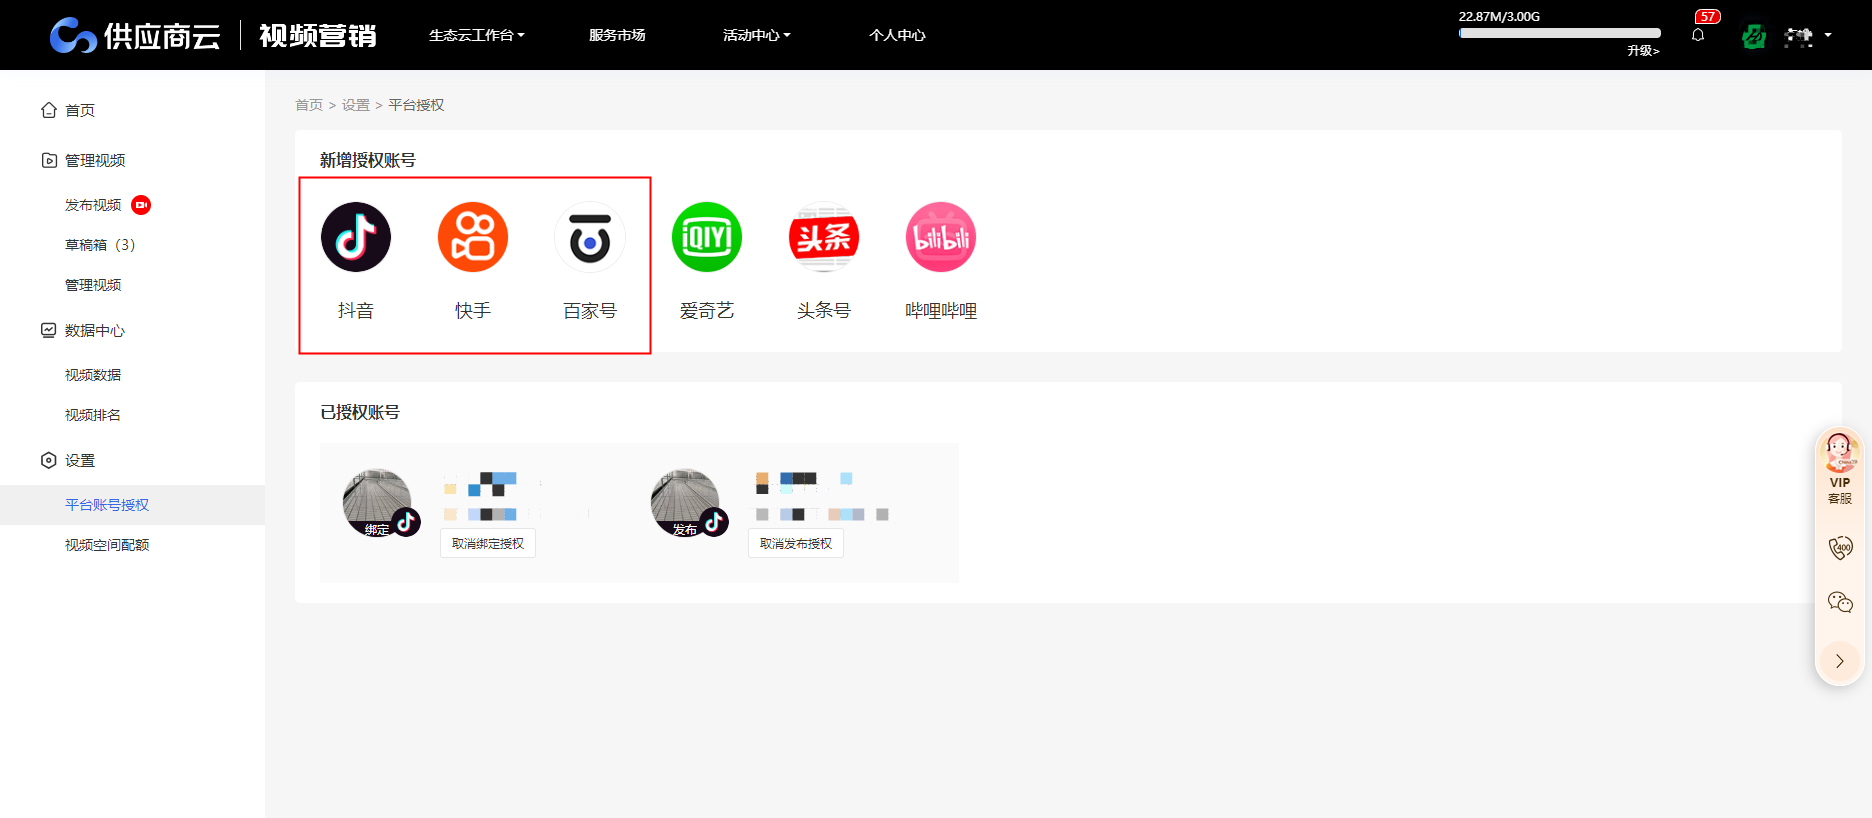Image resolution: width=1872 pixels, height=818 pixels.
Task: Click the 发布 account avatar thumbnail
Action: coord(686,503)
